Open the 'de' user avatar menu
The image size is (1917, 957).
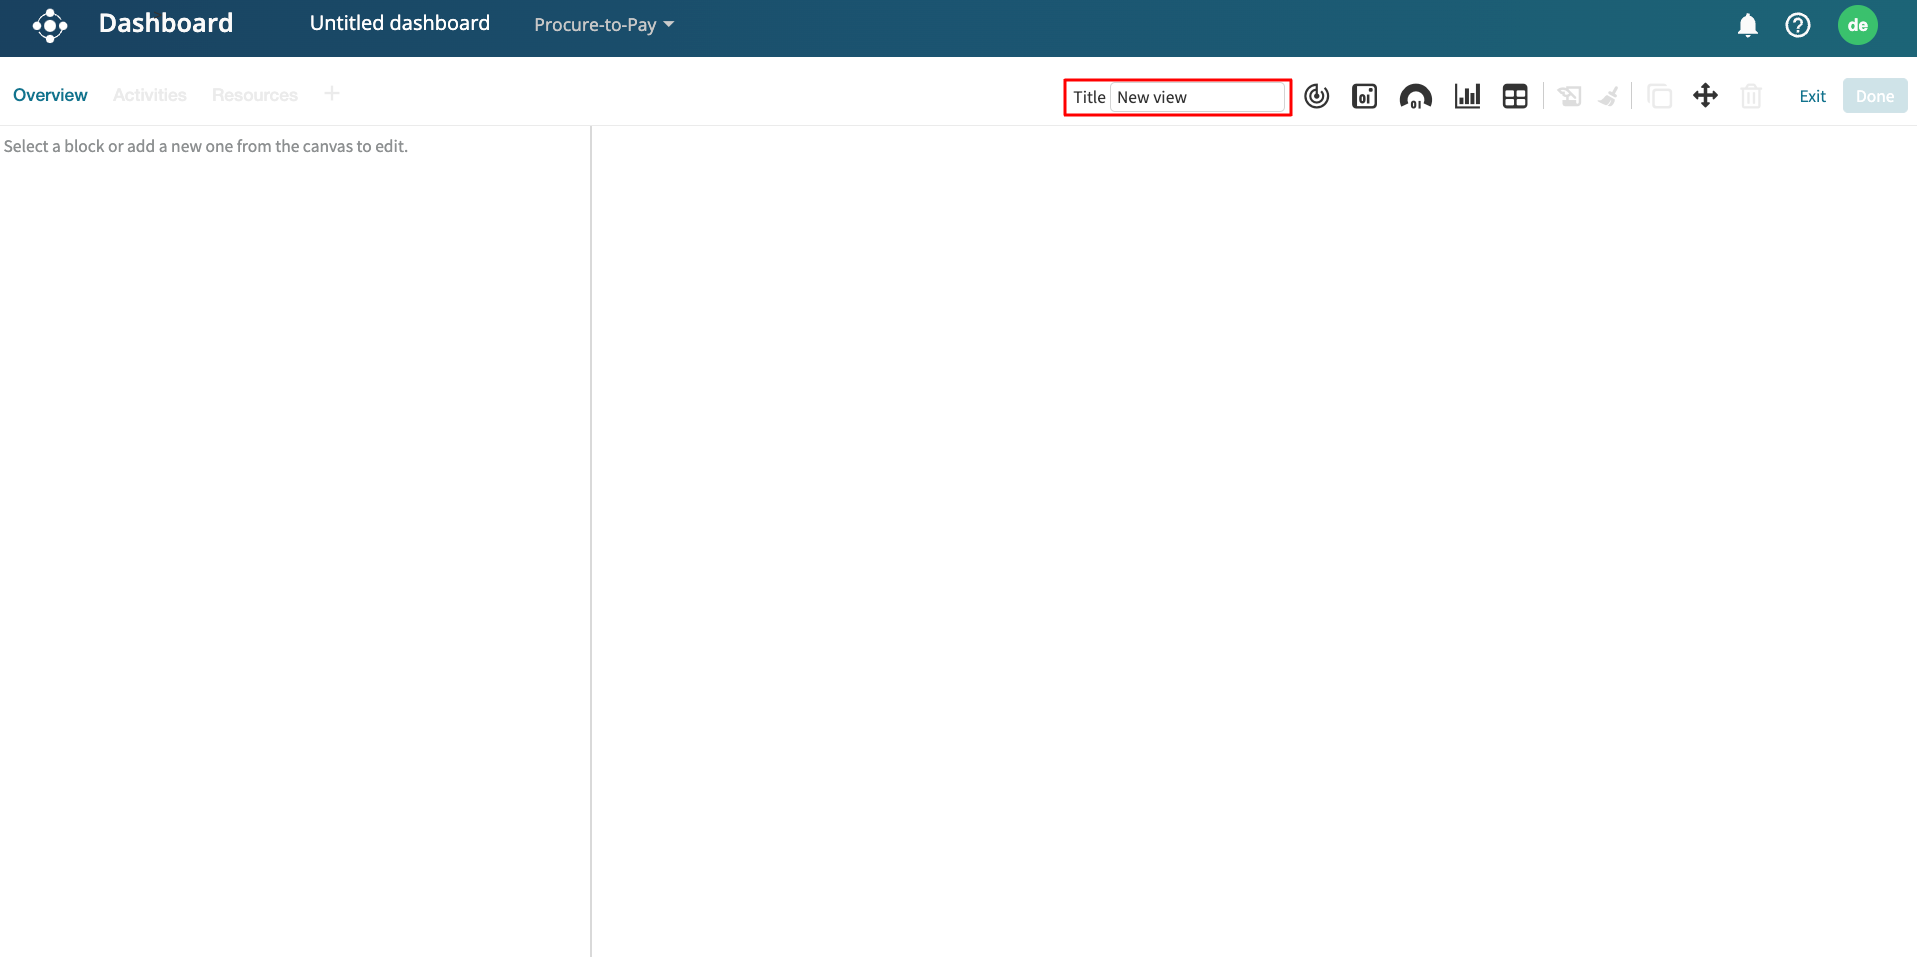(1857, 25)
